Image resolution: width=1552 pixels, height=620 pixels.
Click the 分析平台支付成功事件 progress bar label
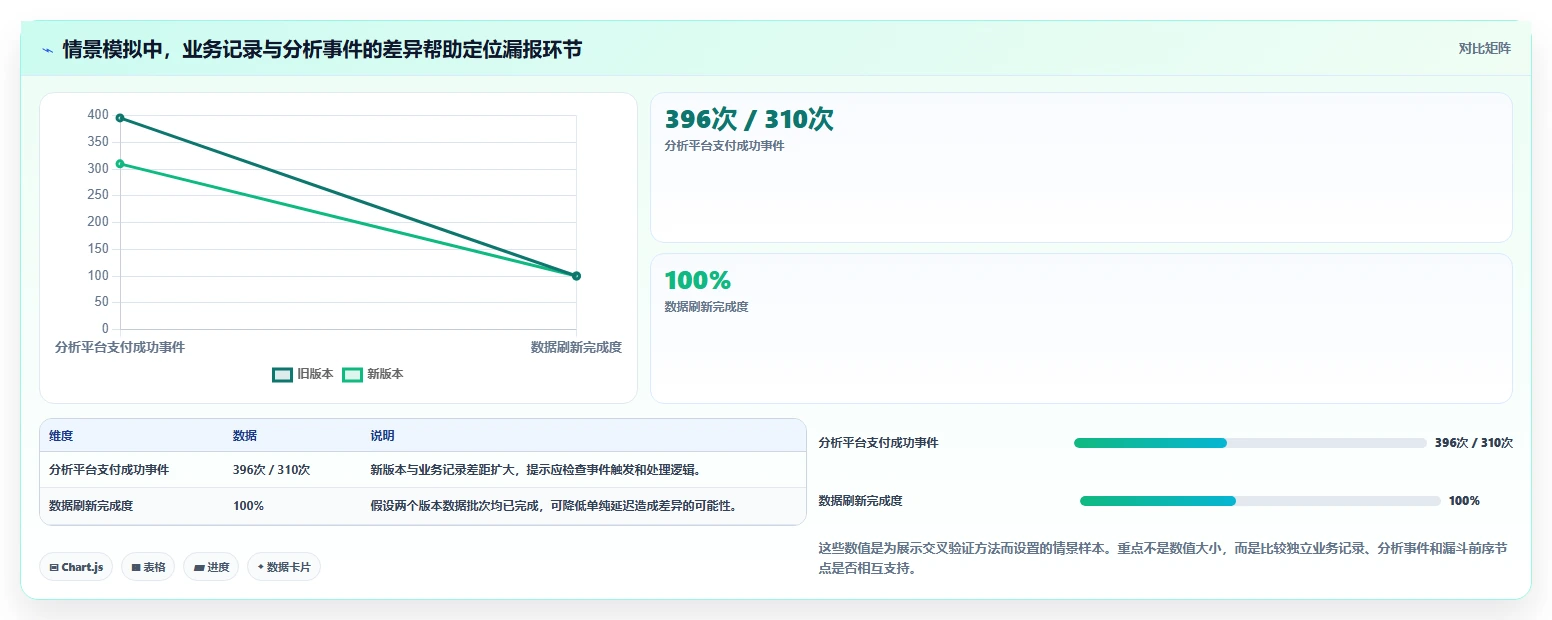coord(878,443)
